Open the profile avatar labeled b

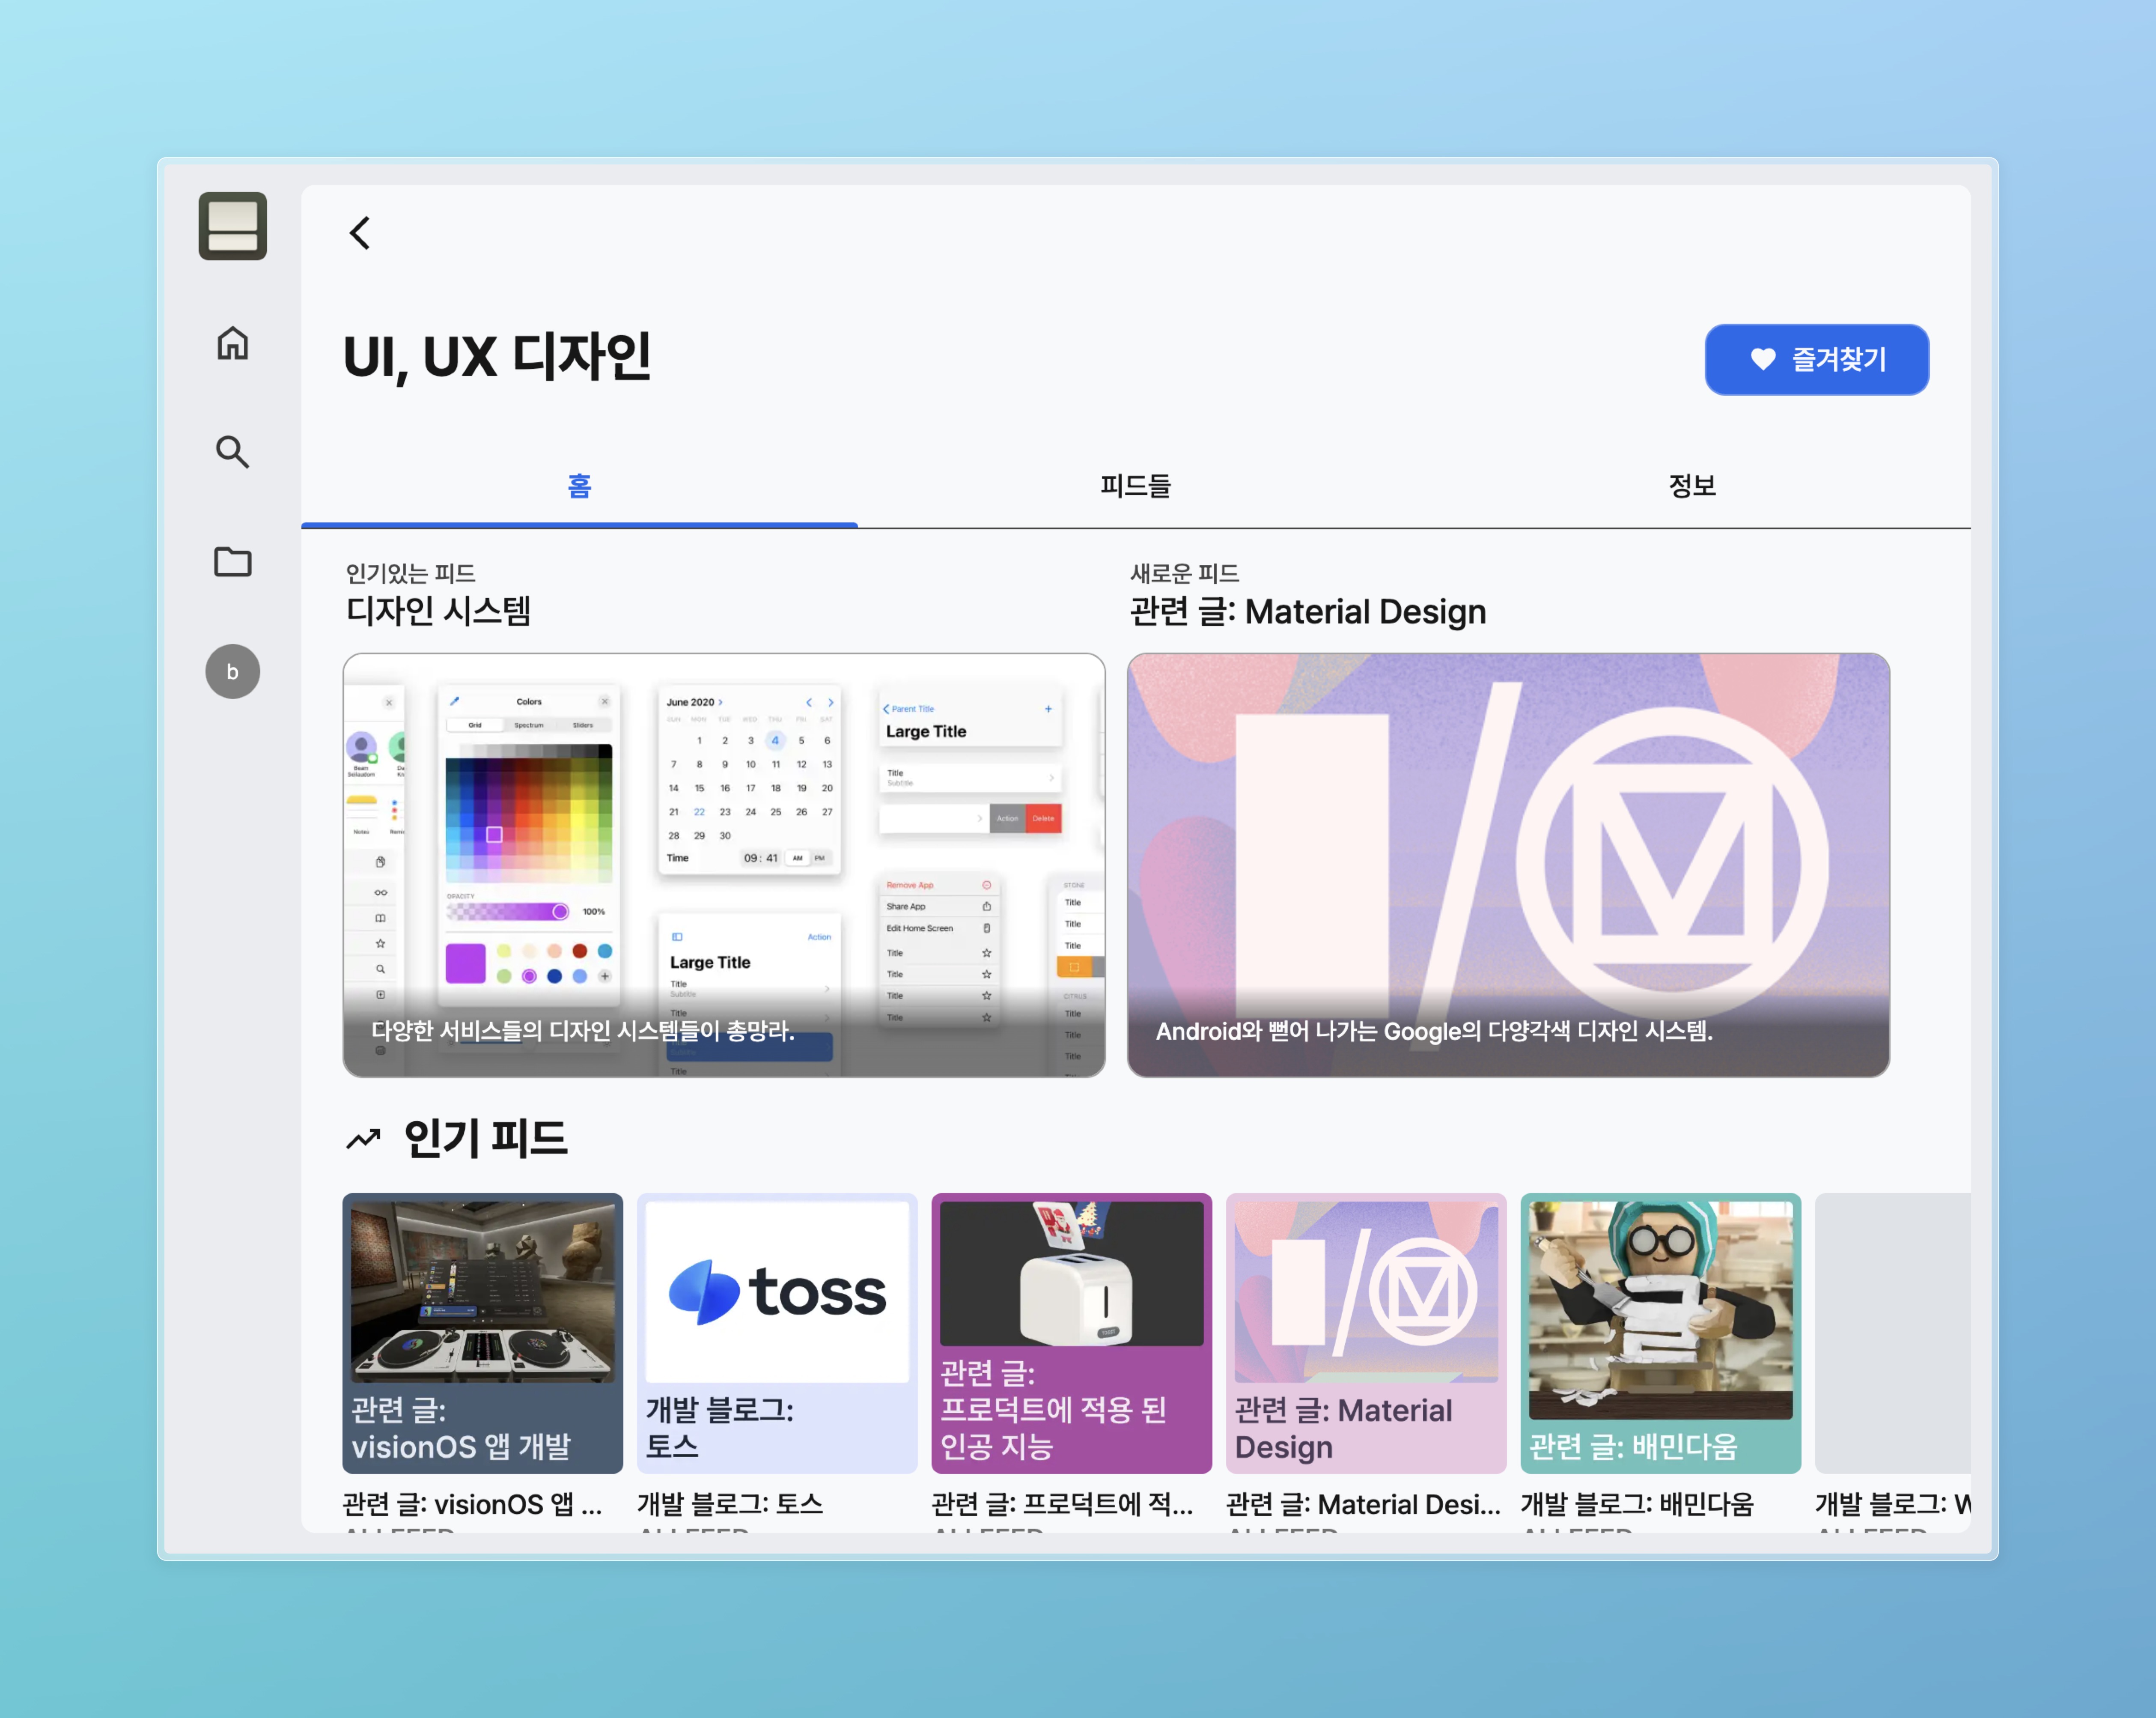232,671
